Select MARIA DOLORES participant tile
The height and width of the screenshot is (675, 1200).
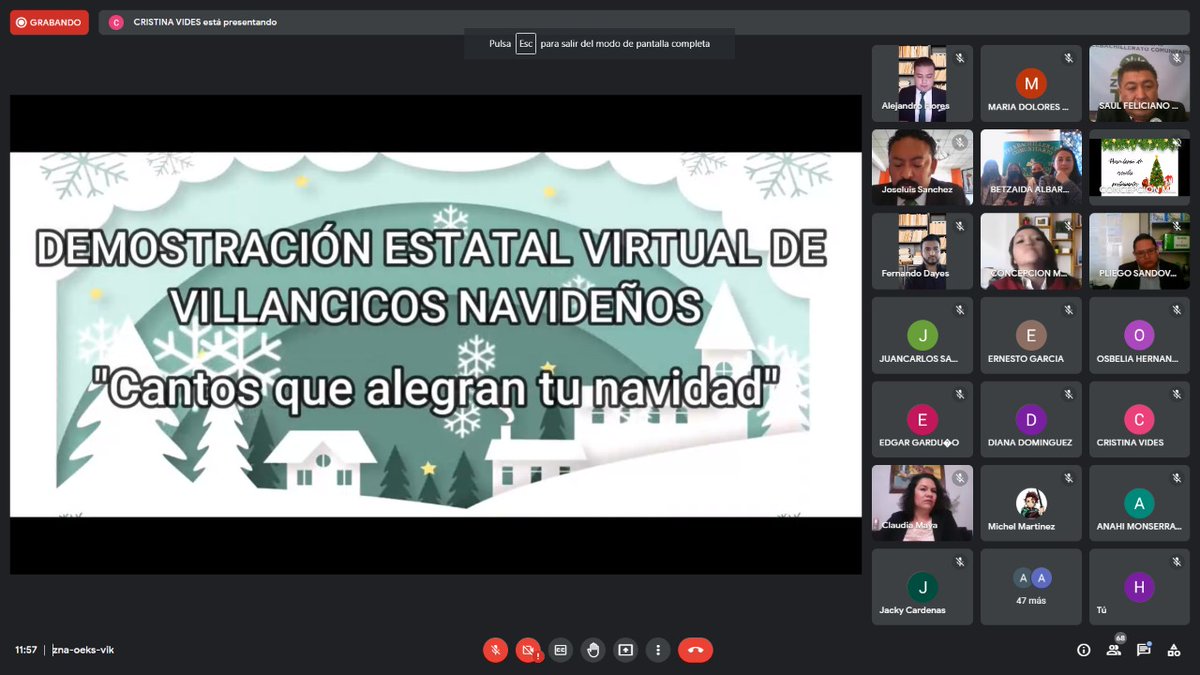pyautogui.click(x=1030, y=83)
